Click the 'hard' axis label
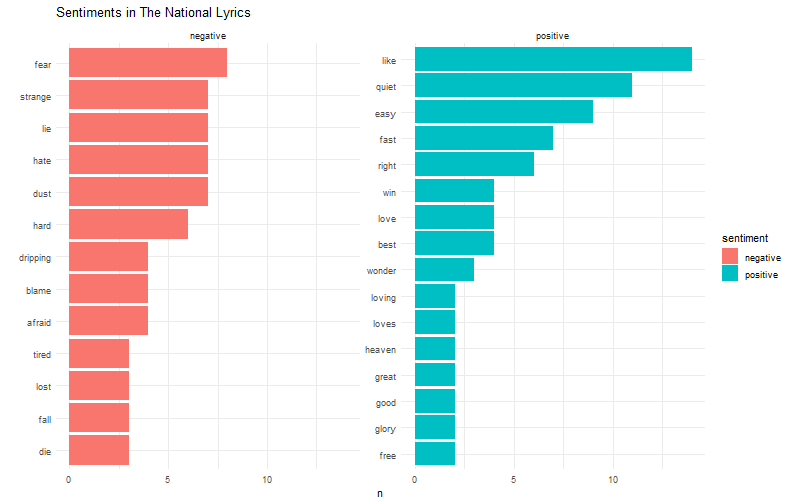The height and width of the screenshot is (504, 792). 42,226
